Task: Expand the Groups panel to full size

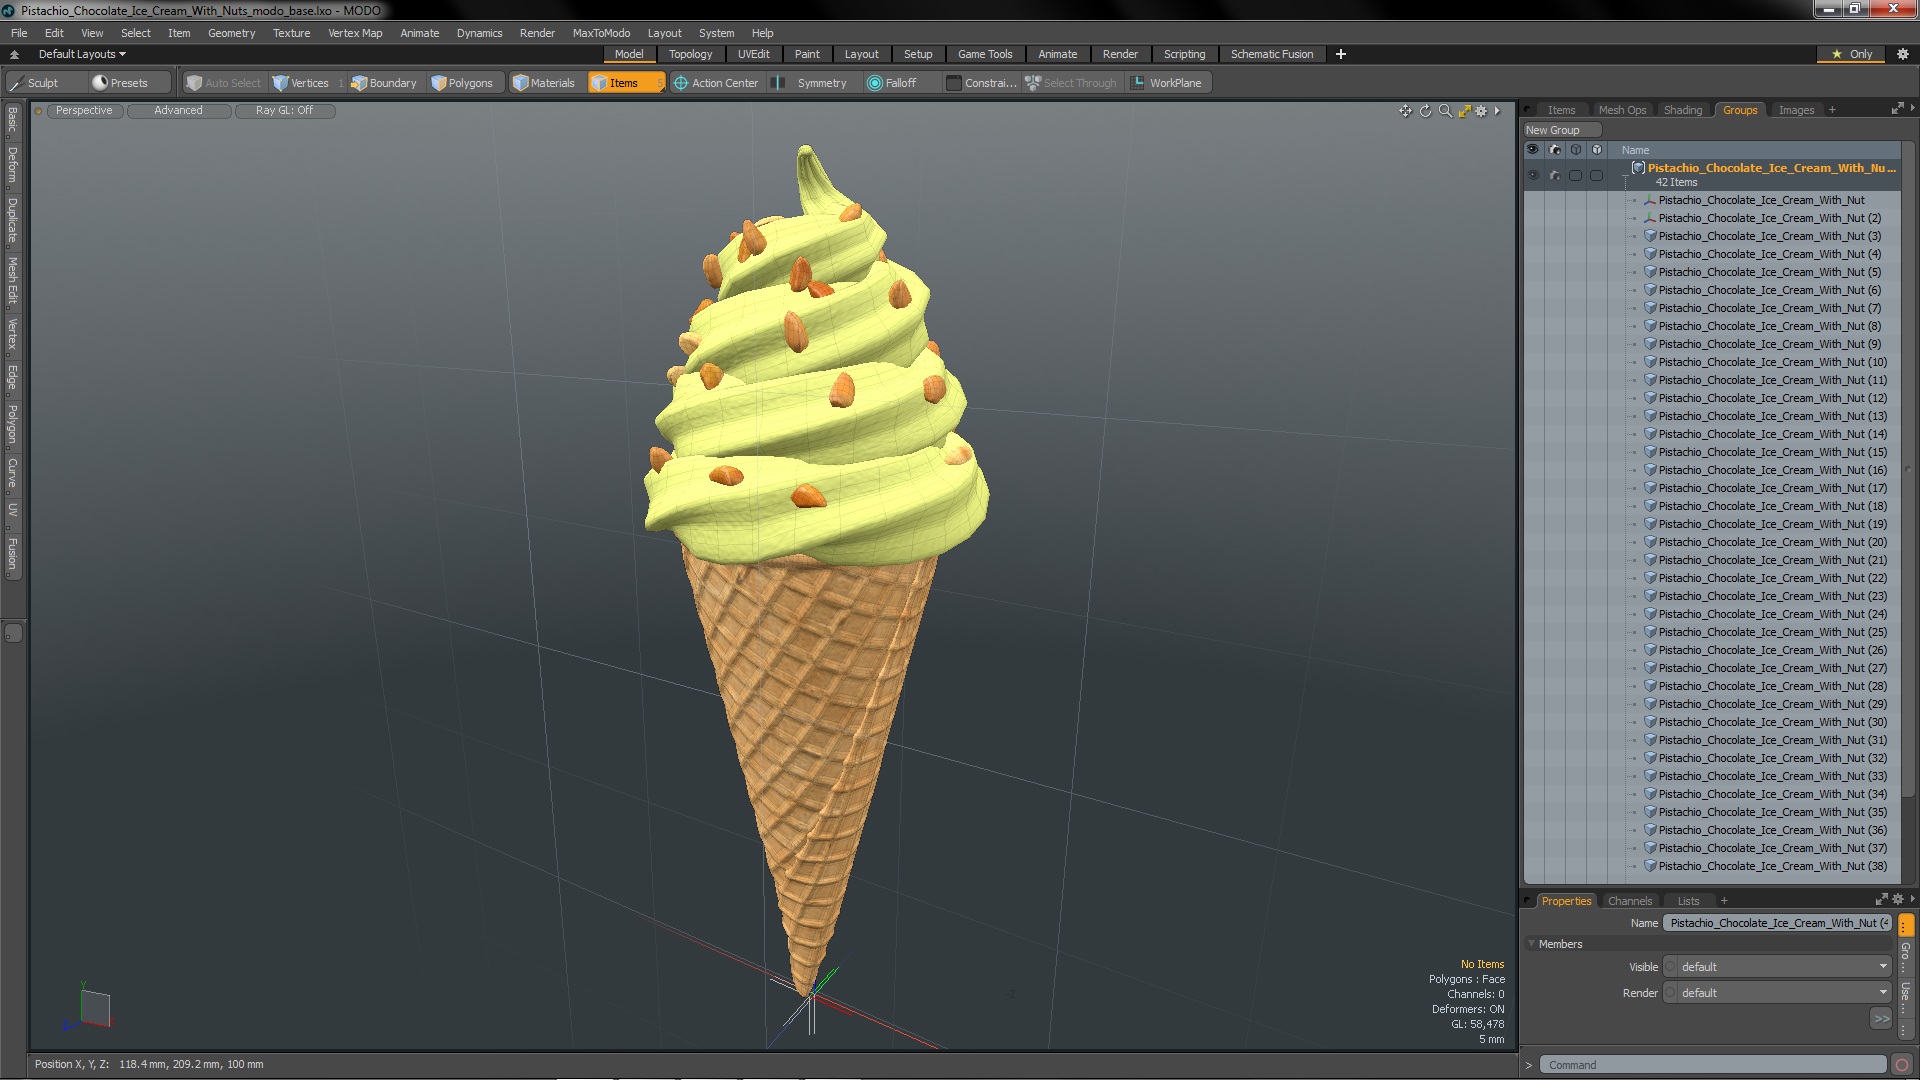Action: click(x=1897, y=108)
